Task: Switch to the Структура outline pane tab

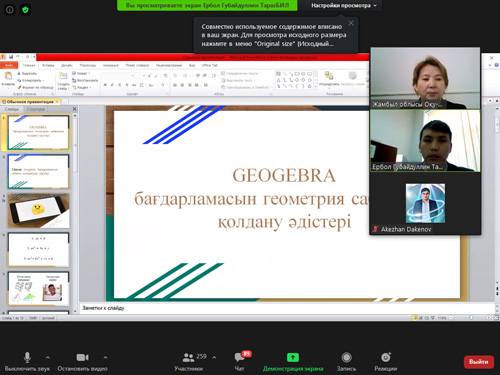Action: tap(36, 109)
